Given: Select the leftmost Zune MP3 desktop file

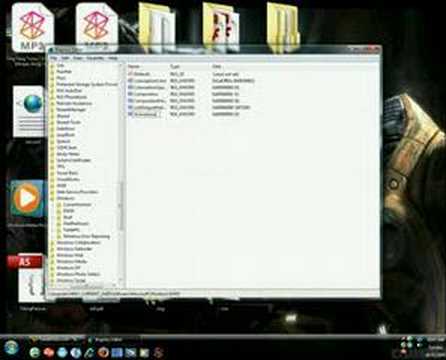Looking at the screenshot, I should click(33, 27).
